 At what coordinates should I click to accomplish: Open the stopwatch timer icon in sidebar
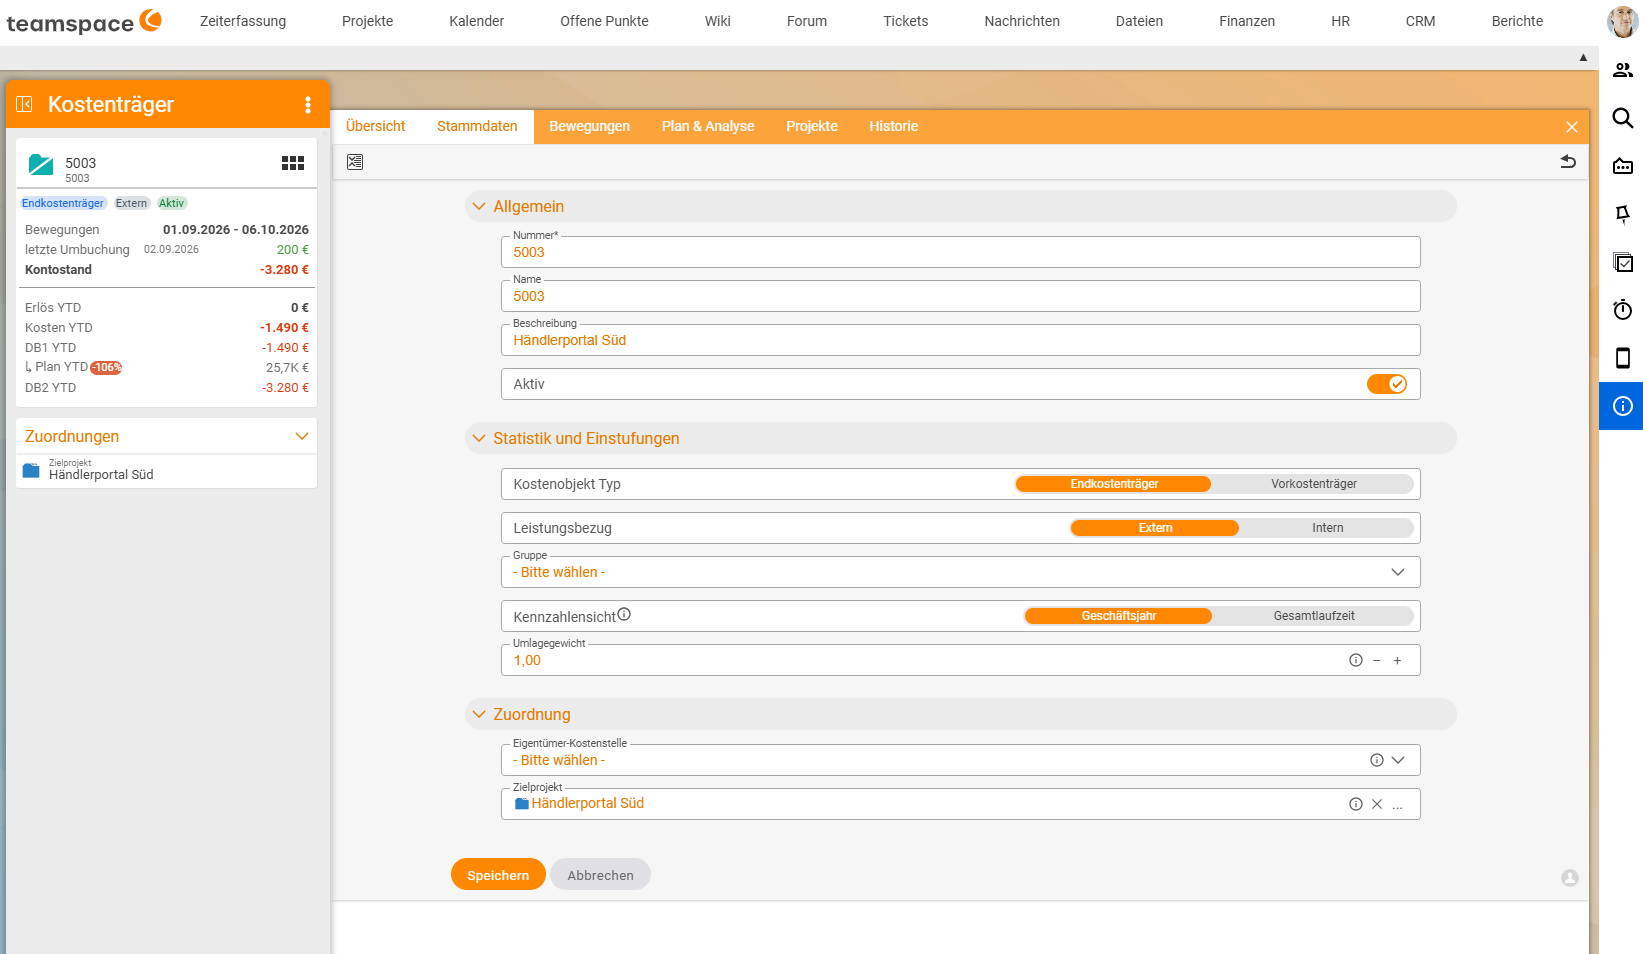1623,310
